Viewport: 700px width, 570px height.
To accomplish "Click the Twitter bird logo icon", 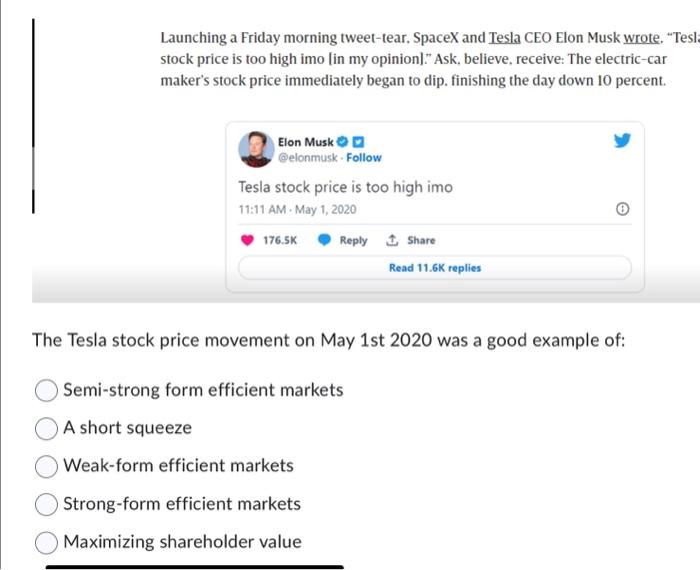I will tap(622, 140).
